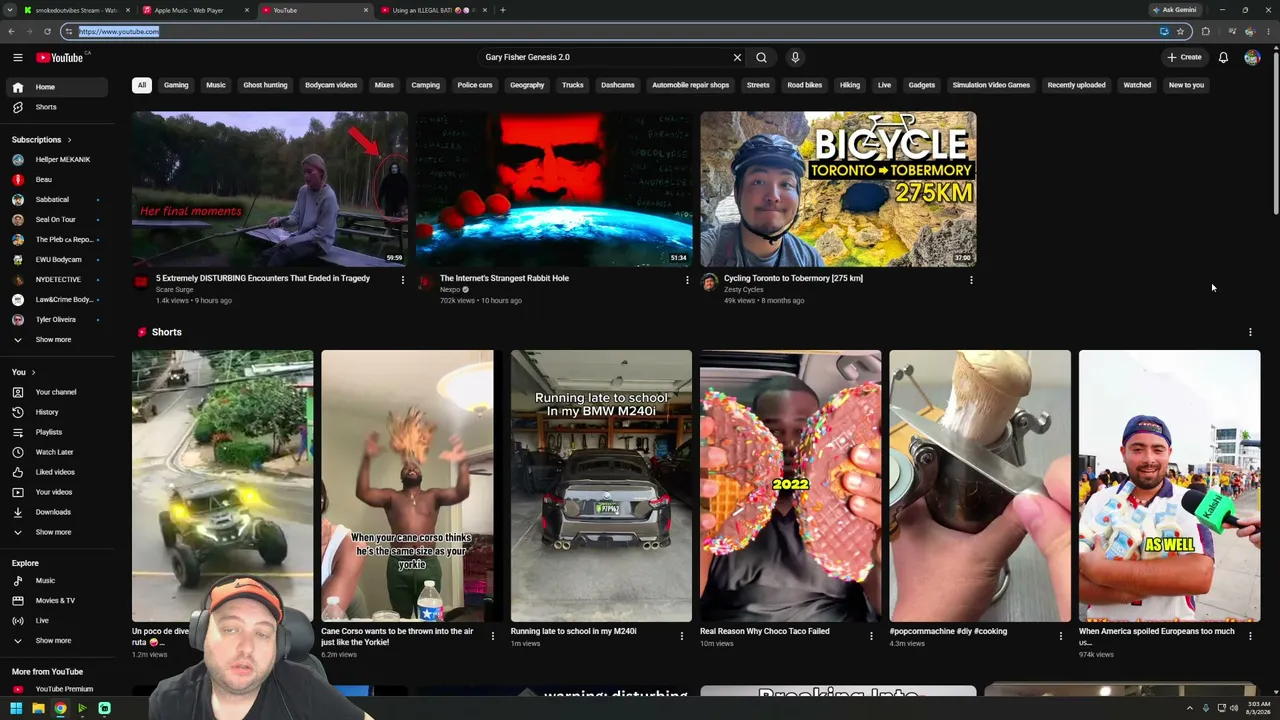Viewport: 1280px width, 720px height.
Task: Open Your videos in the sidebar
Action: pyautogui.click(x=56, y=492)
